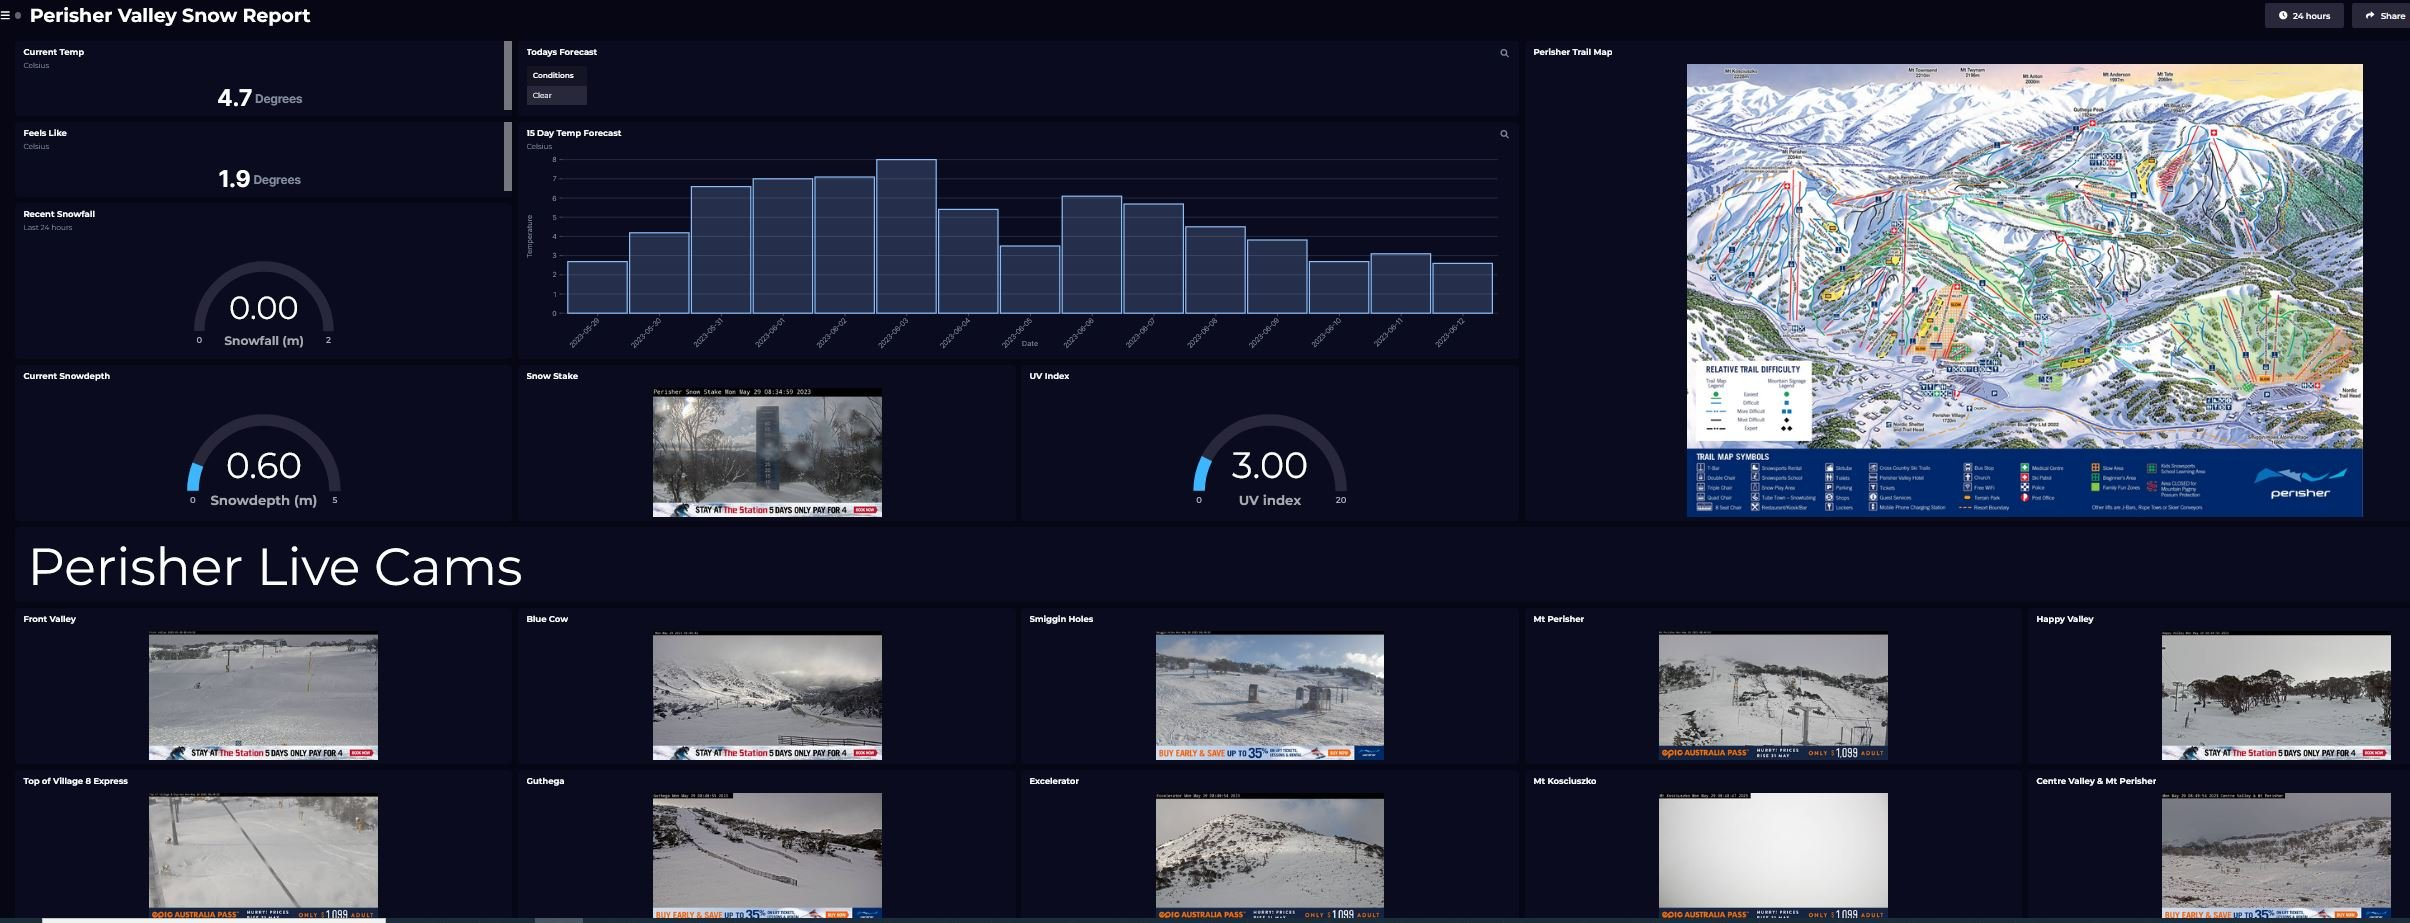This screenshot has width=2410, height=923.
Task: Click the Last 24 hours subtitle under Recent Snowfall
Action: tap(48, 228)
